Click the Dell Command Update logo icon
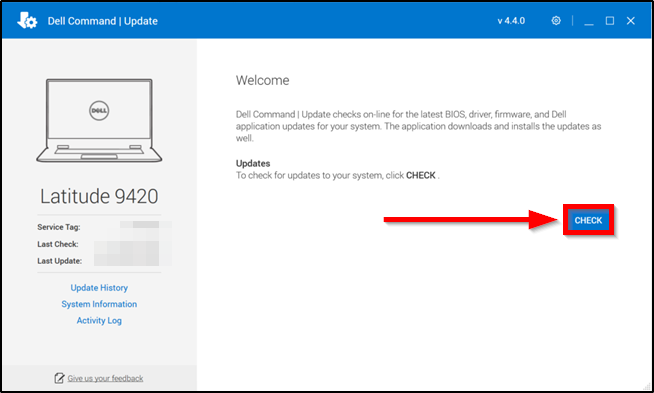The width and height of the screenshot is (654, 393). coord(27,20)
